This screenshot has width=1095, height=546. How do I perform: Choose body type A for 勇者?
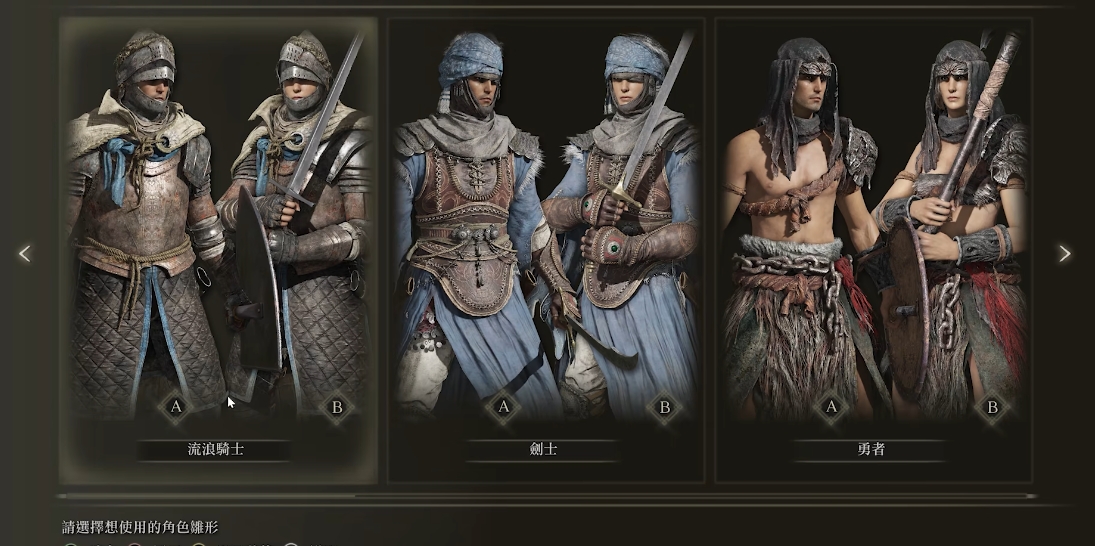point(830,407)
